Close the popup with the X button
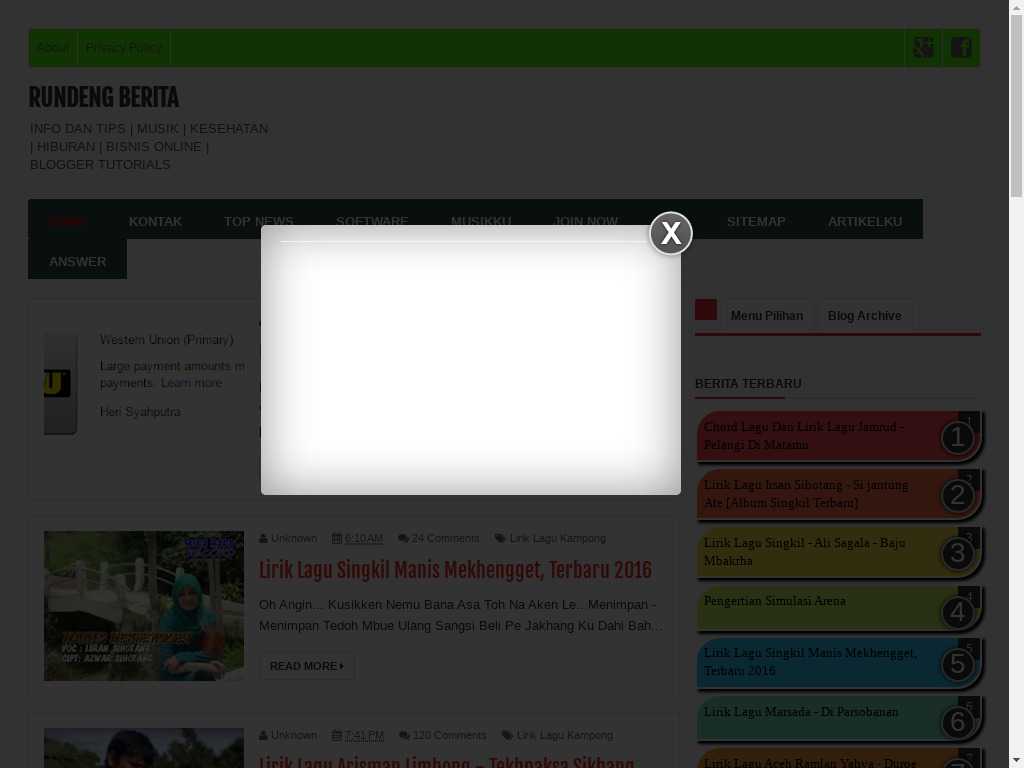Screen dimensions: 1024x768 pyautogui.click(x=671, y=234)
